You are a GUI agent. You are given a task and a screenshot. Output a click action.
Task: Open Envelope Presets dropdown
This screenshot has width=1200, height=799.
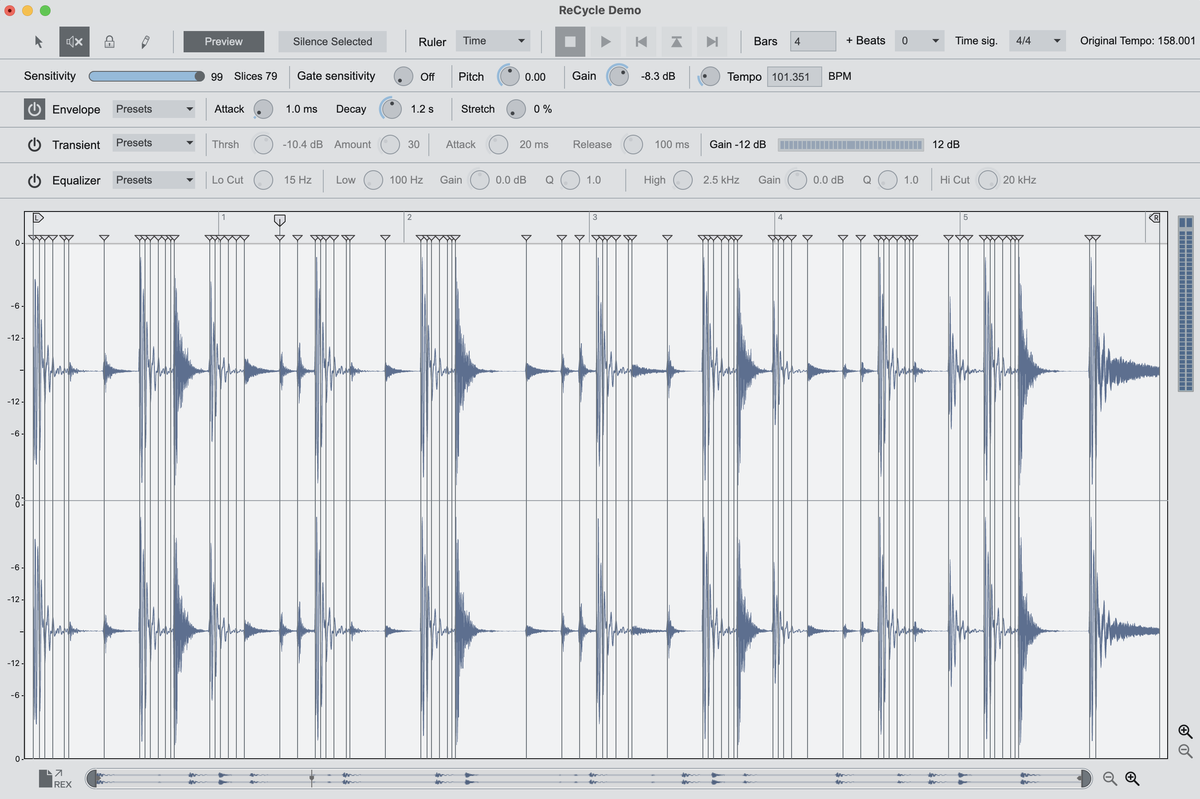coord(154,109)
